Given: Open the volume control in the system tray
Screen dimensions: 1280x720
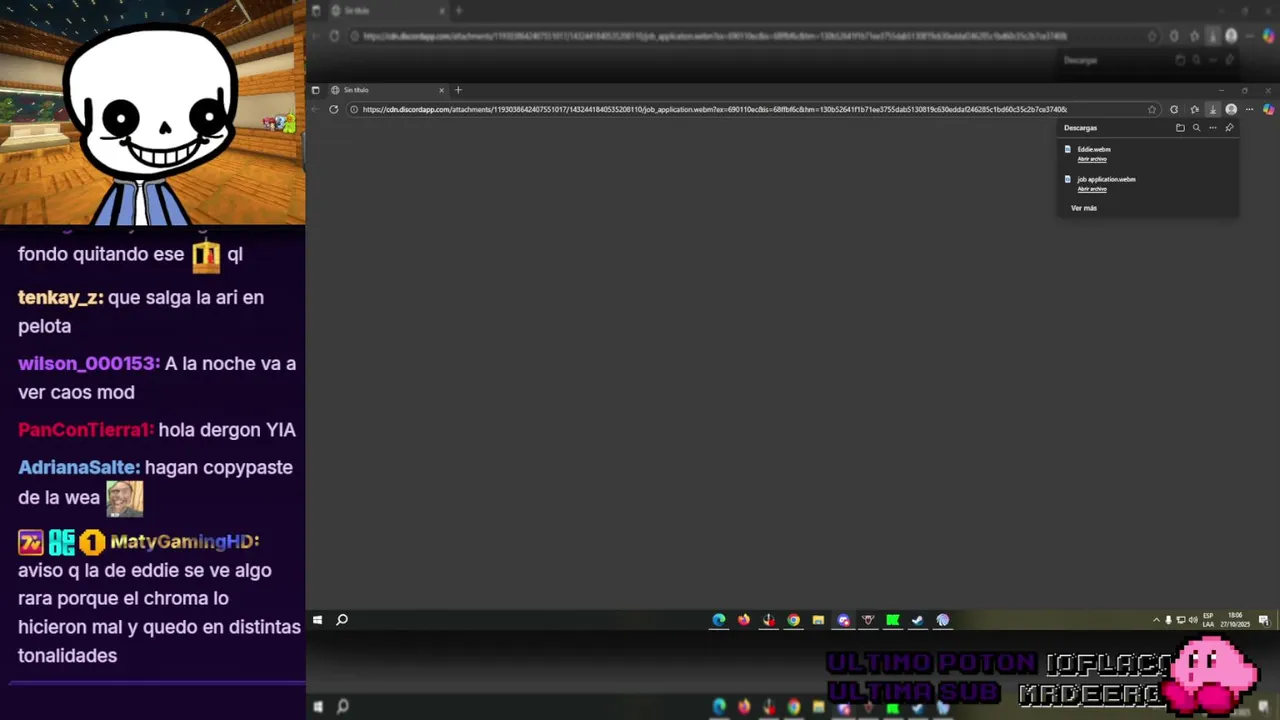Looking at the screenshot, I should coord(1193,620).
